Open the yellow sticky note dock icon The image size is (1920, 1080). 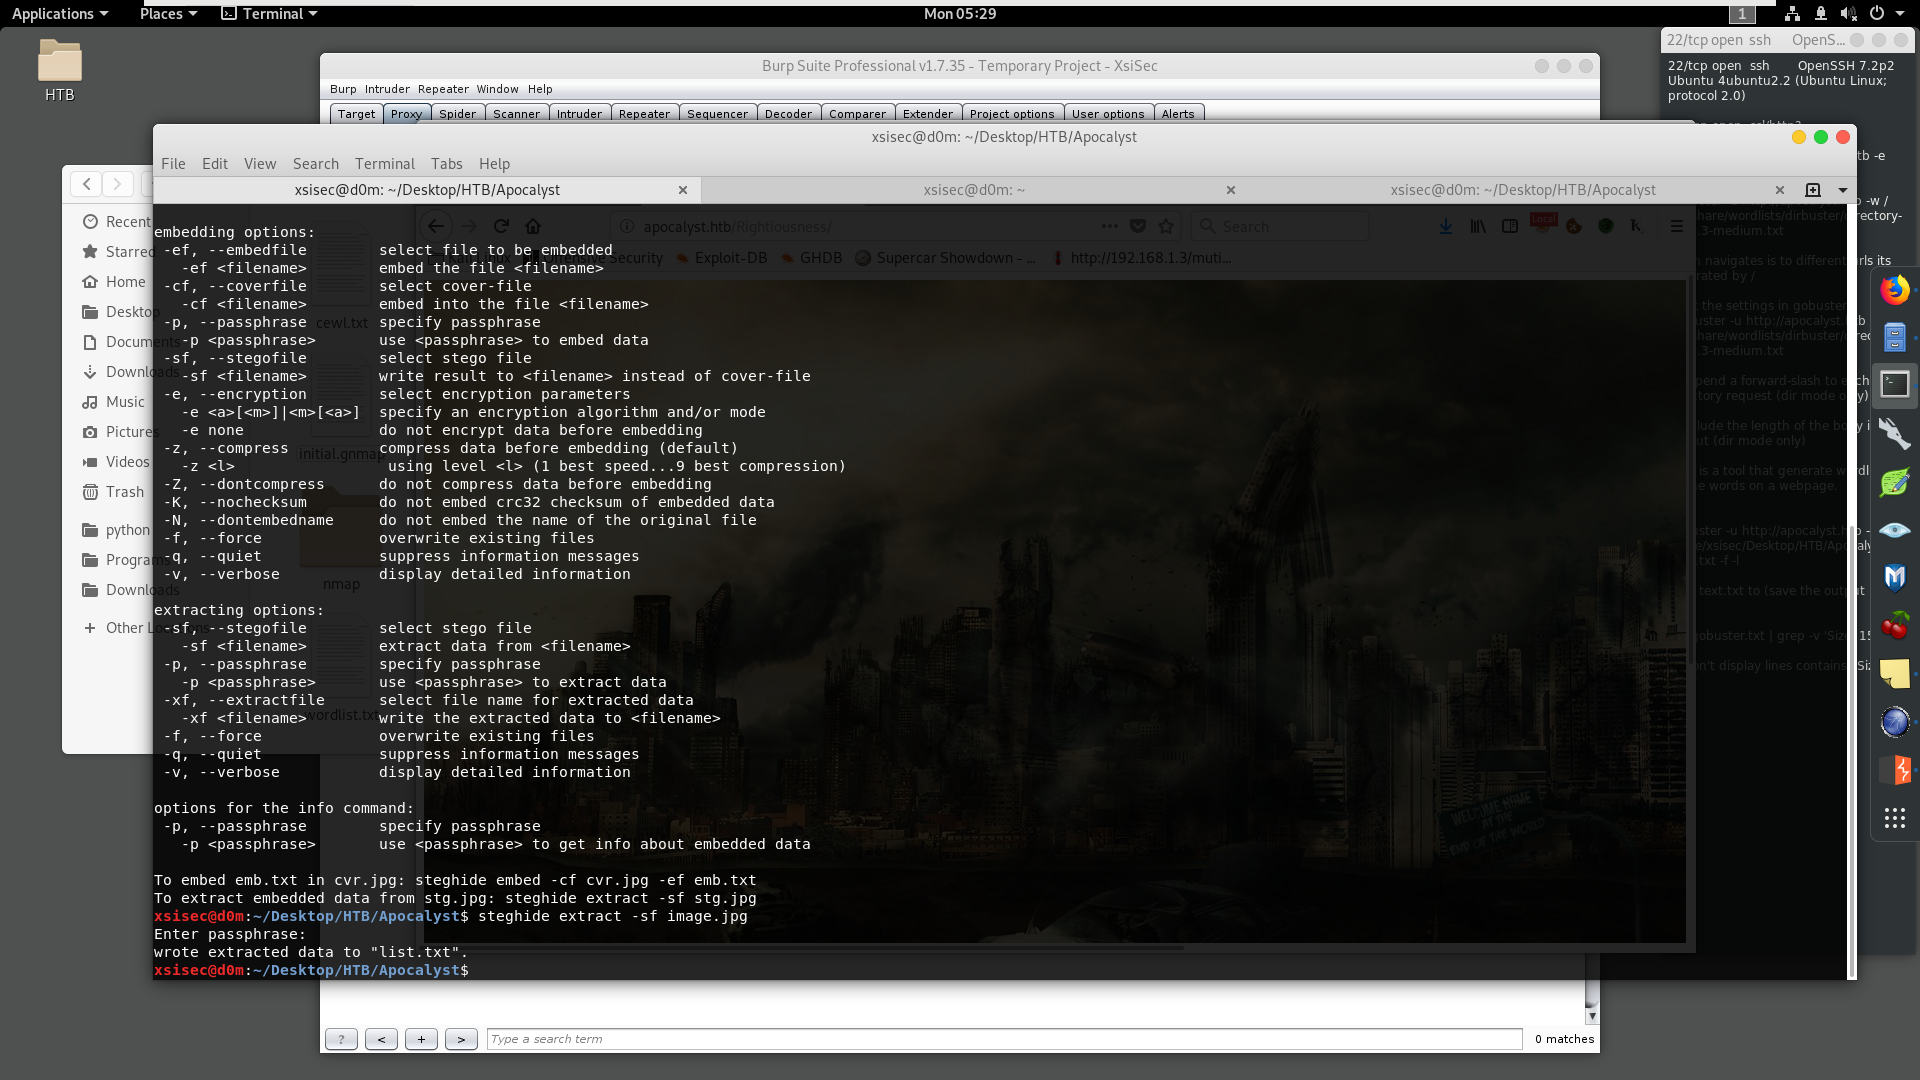point(1894,673)
